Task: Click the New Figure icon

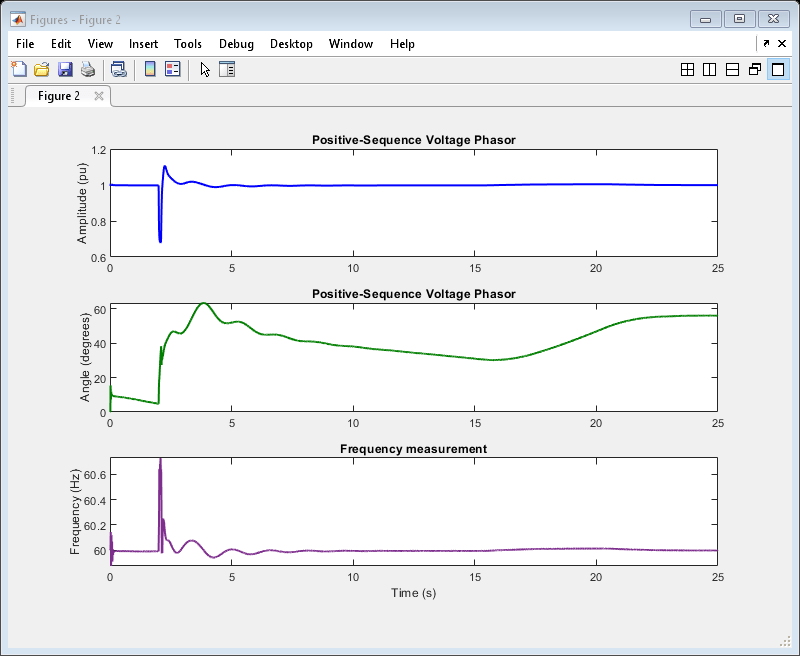Action: click(19, 69)
